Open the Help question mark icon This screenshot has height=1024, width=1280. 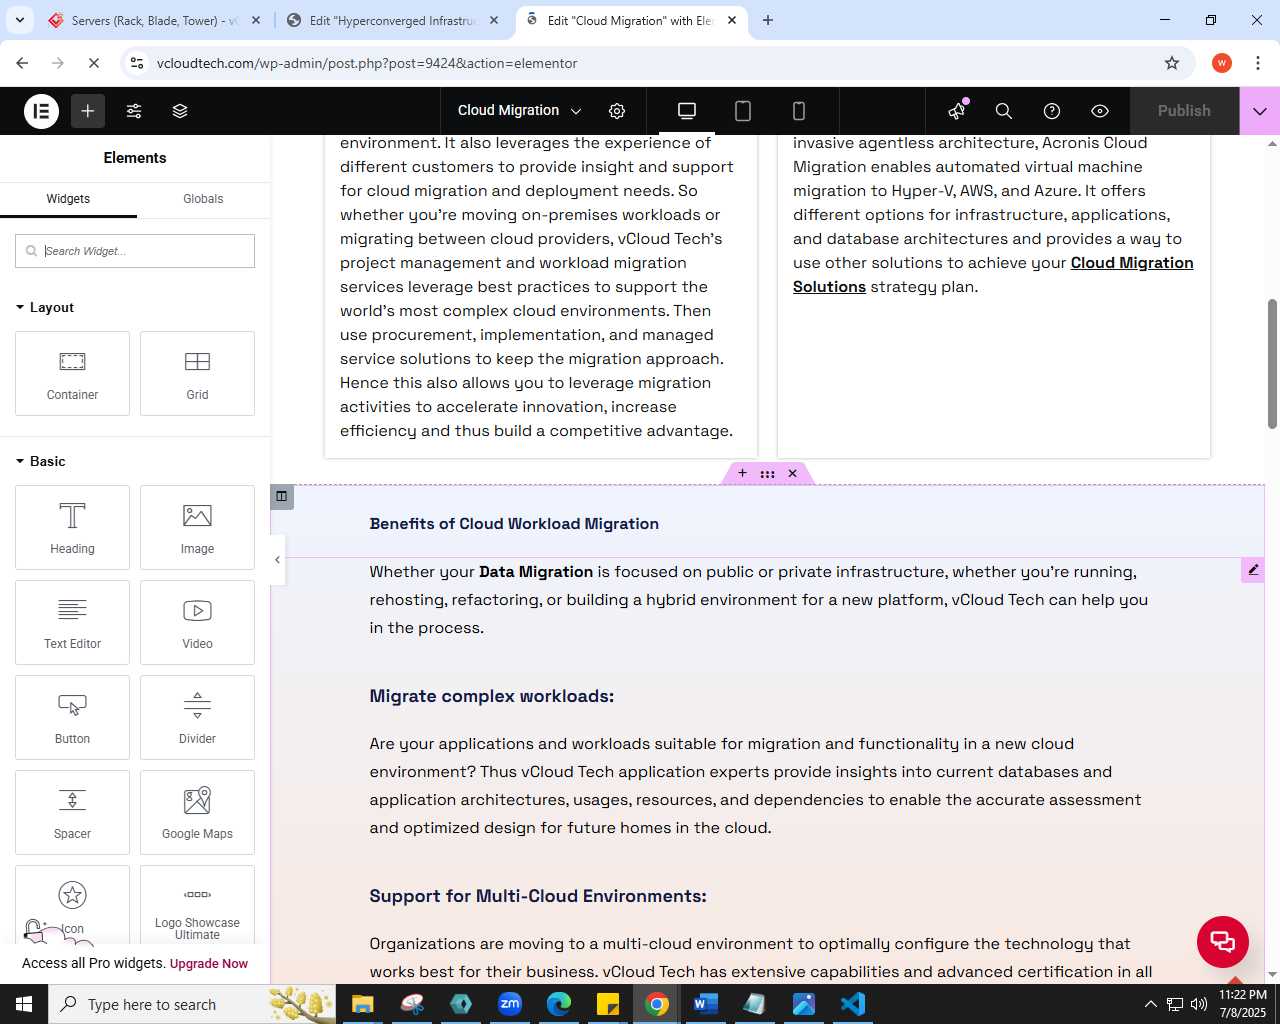coord(1052,111)
